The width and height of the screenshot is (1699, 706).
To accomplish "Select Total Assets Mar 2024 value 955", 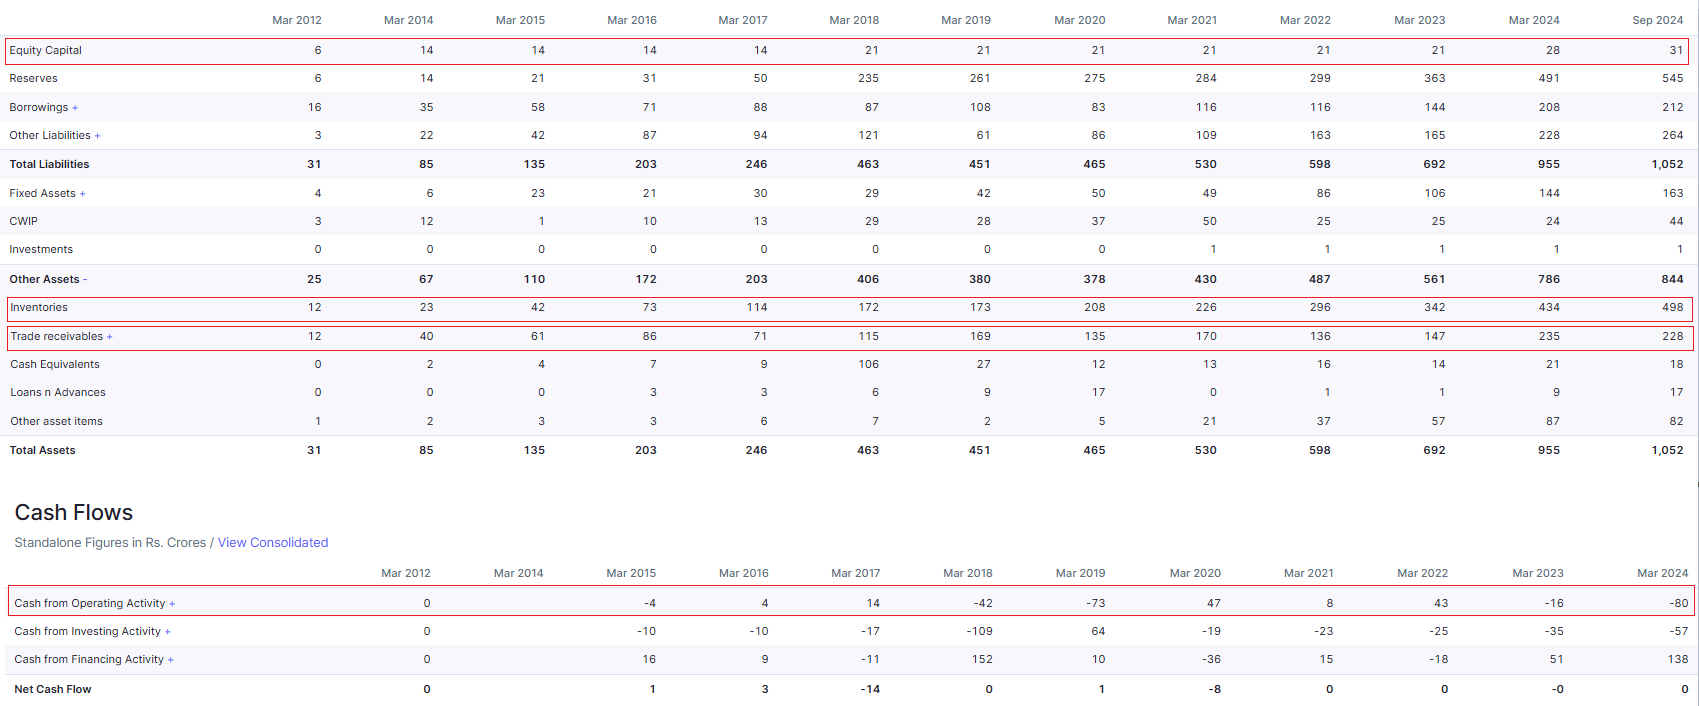I will [x=1549, y=450].
